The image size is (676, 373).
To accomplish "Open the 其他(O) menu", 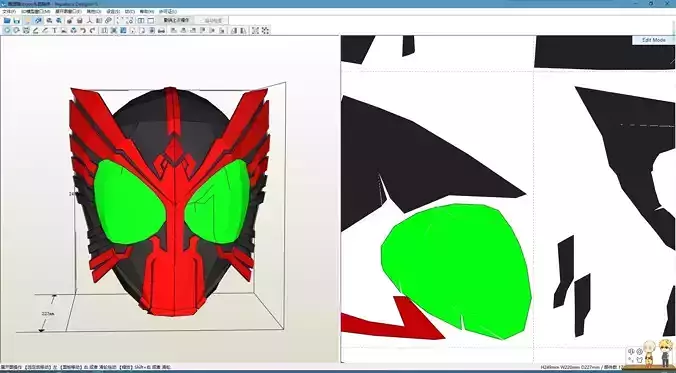I will (94, 12).
